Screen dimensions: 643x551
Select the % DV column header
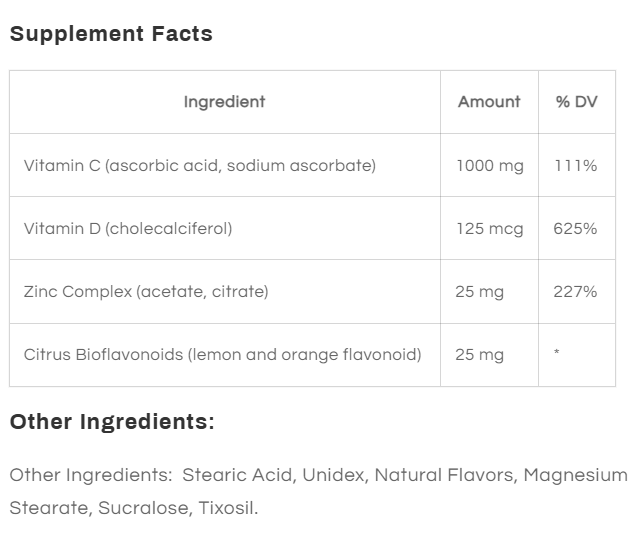[x=576, y=102]
